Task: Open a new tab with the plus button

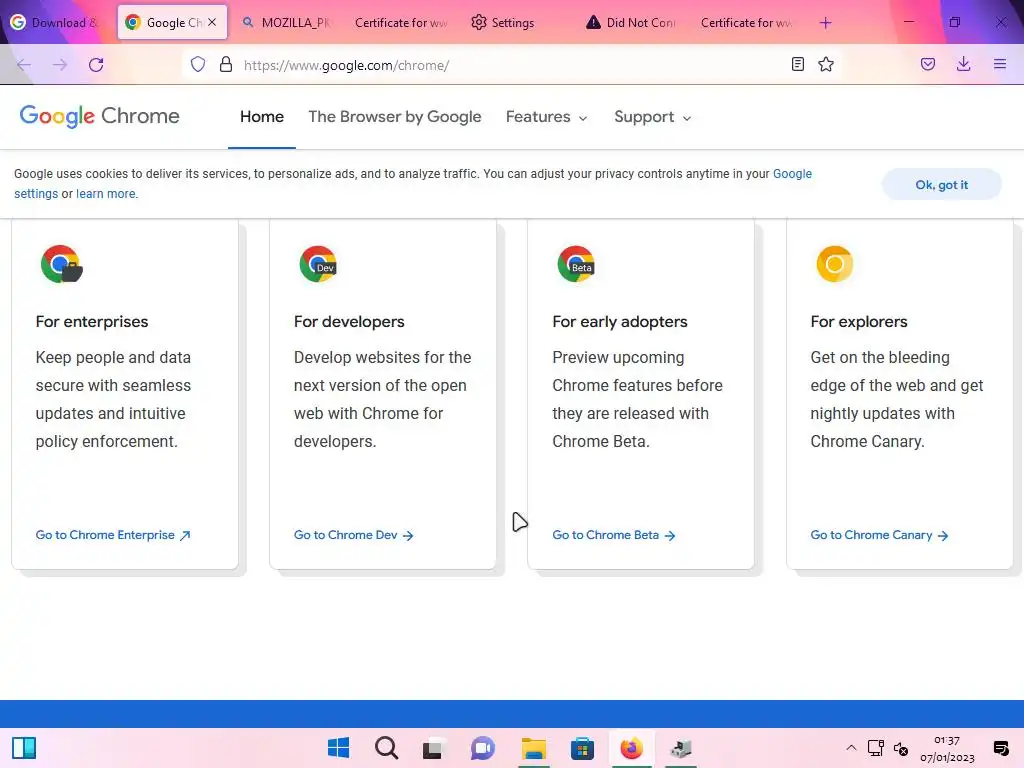Action: point(825,23)
